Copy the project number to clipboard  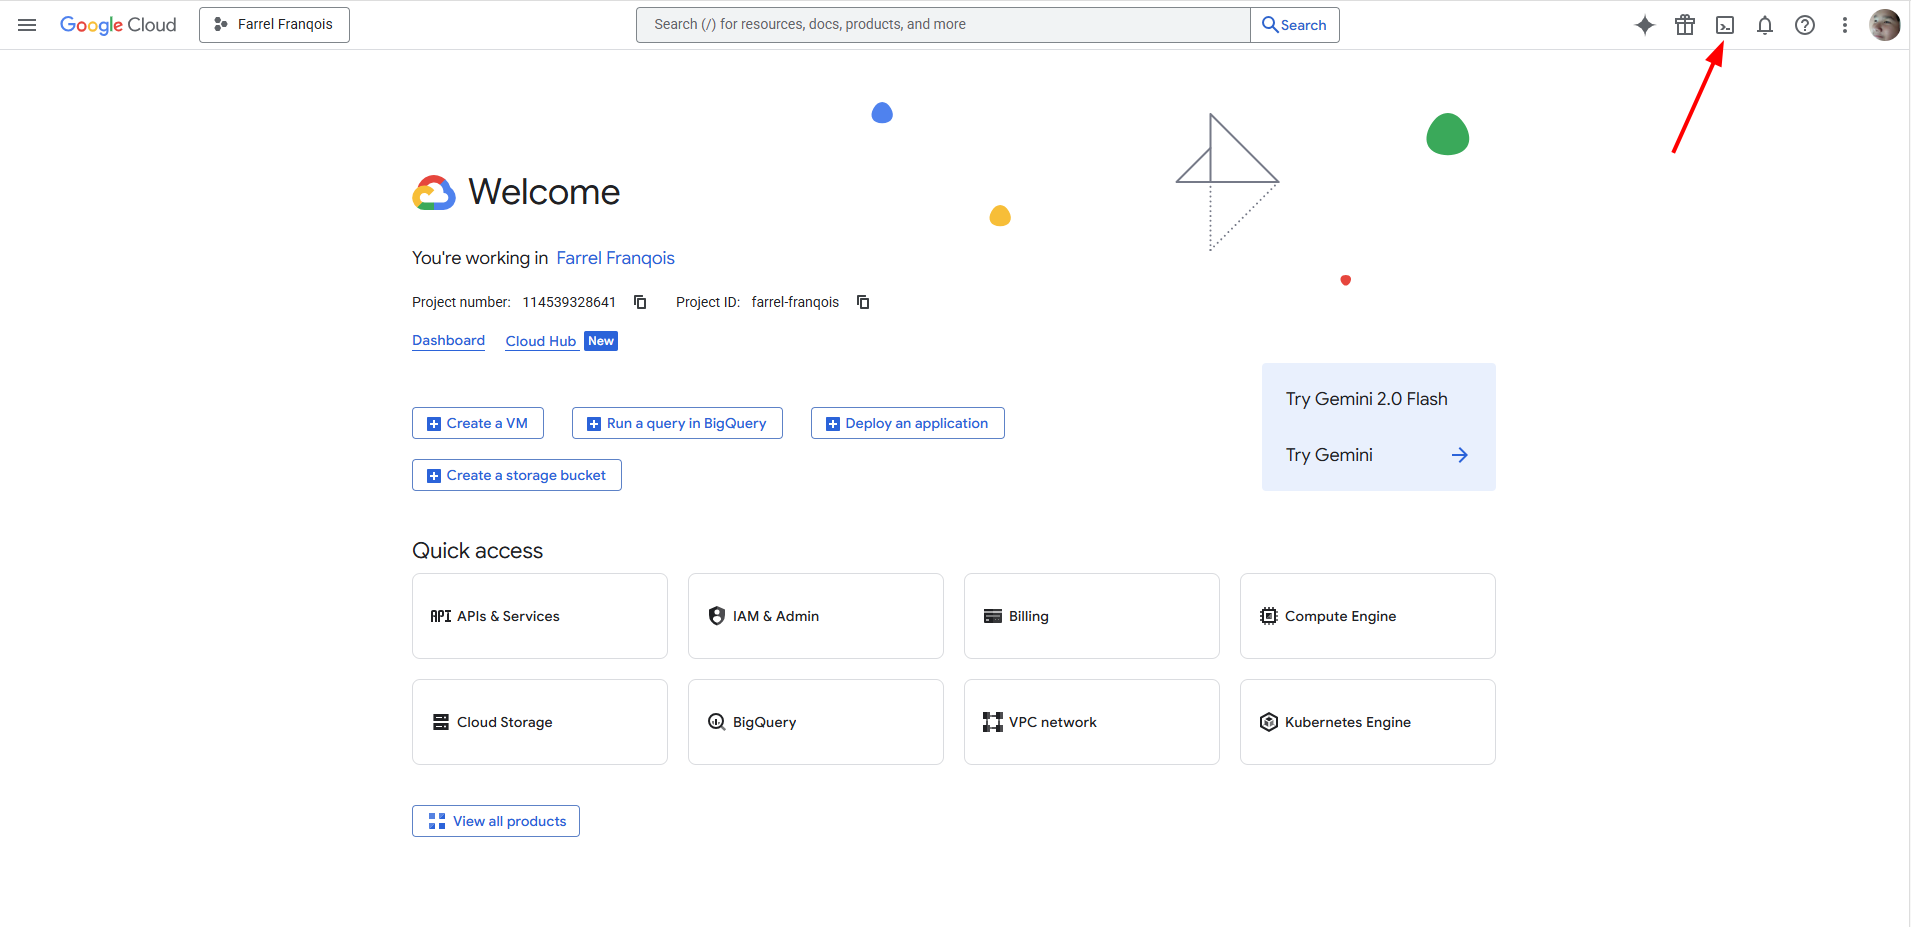[640, 302]
